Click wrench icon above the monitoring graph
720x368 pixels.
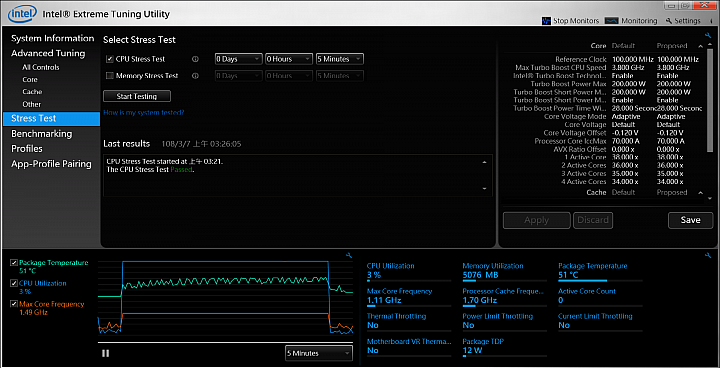[349, 255]
